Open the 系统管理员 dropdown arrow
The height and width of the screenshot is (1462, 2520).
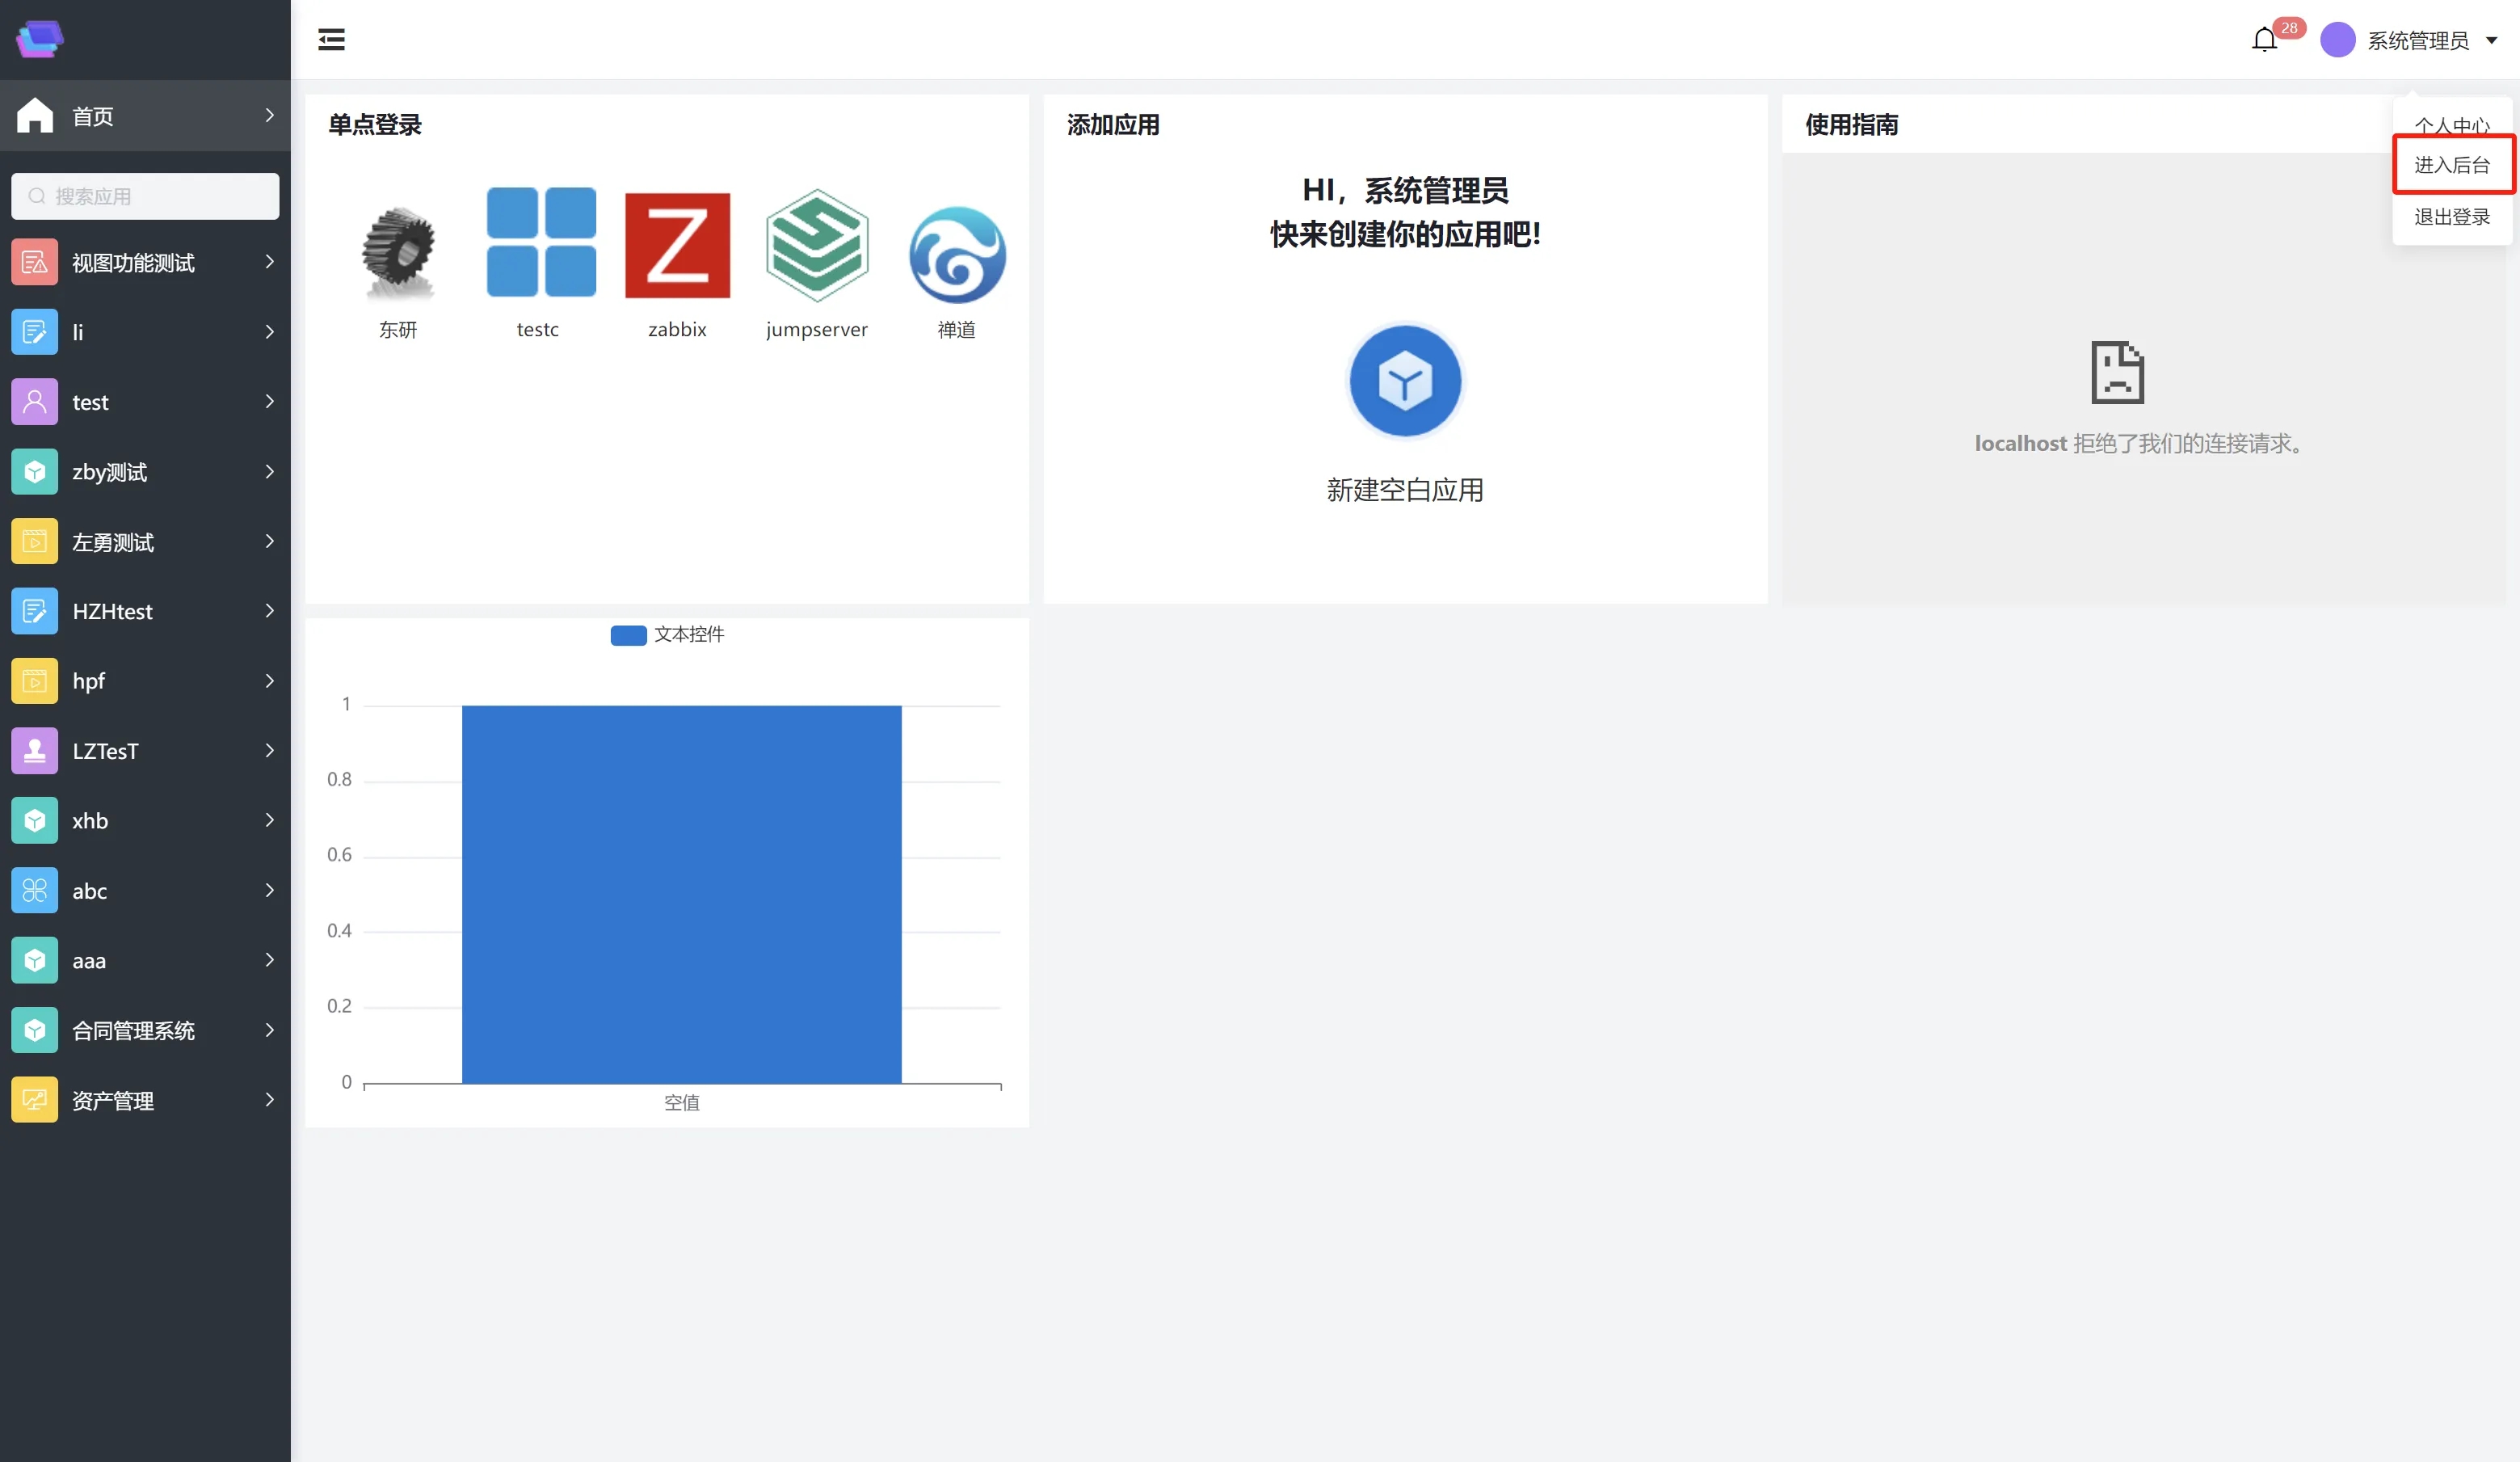2492,41
